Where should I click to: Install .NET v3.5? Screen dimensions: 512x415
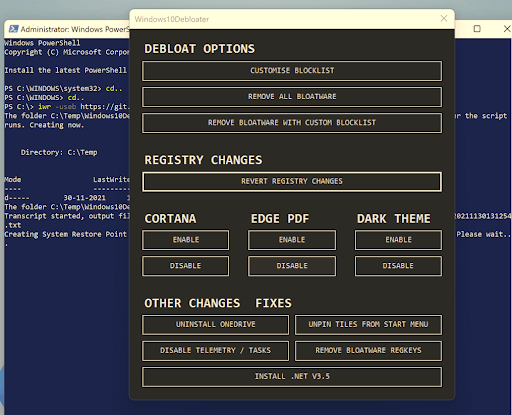point(292,377)
